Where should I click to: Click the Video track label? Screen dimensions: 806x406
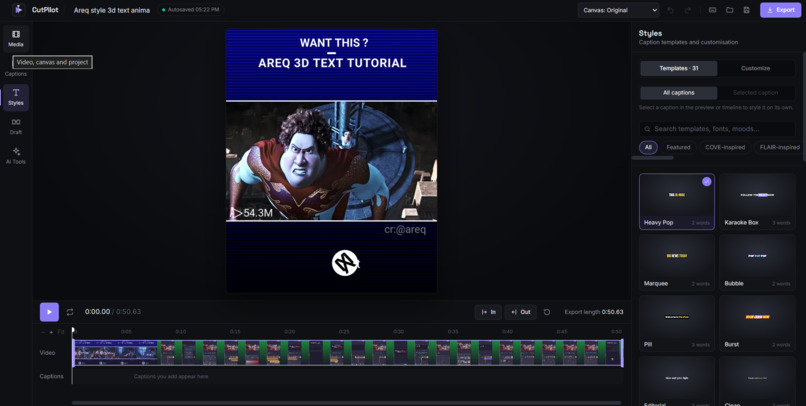pos(47,353)
